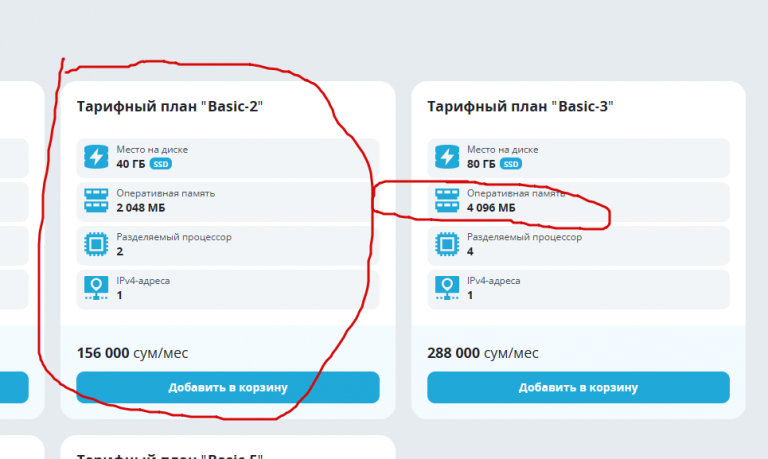This screenshot has width=768, height=459.
Task: Click Разделяемый процессор label in Basic-2
Action: 174,237
